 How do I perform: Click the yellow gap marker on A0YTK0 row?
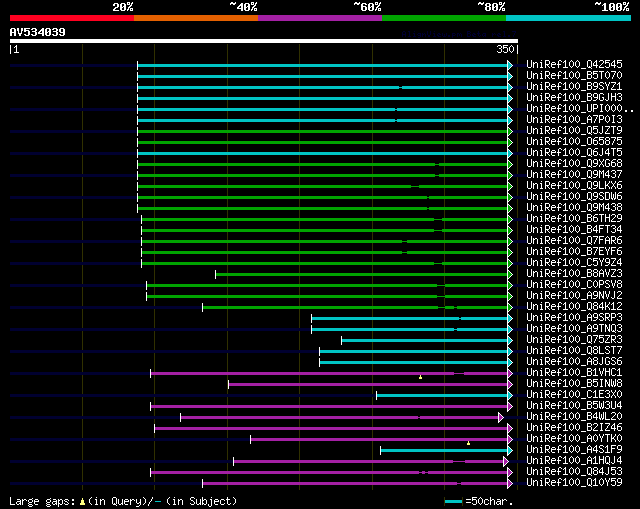coord(469,443)
